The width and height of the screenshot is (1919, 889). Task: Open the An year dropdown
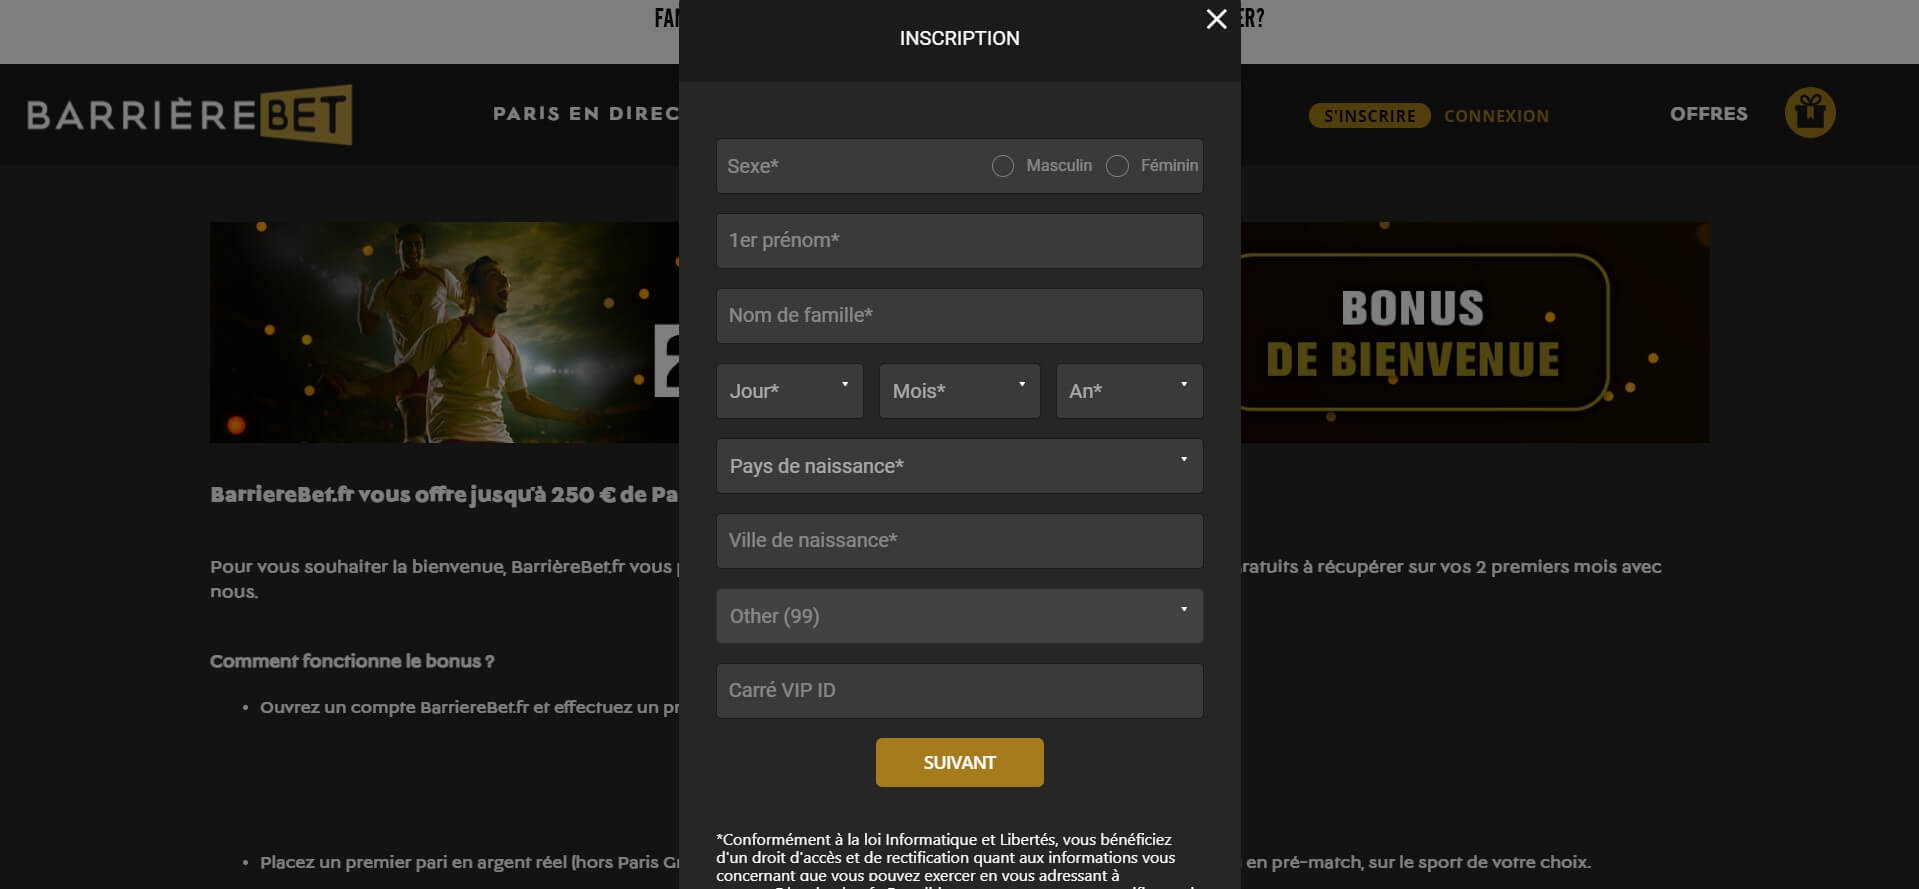(x=1129, y=391)
